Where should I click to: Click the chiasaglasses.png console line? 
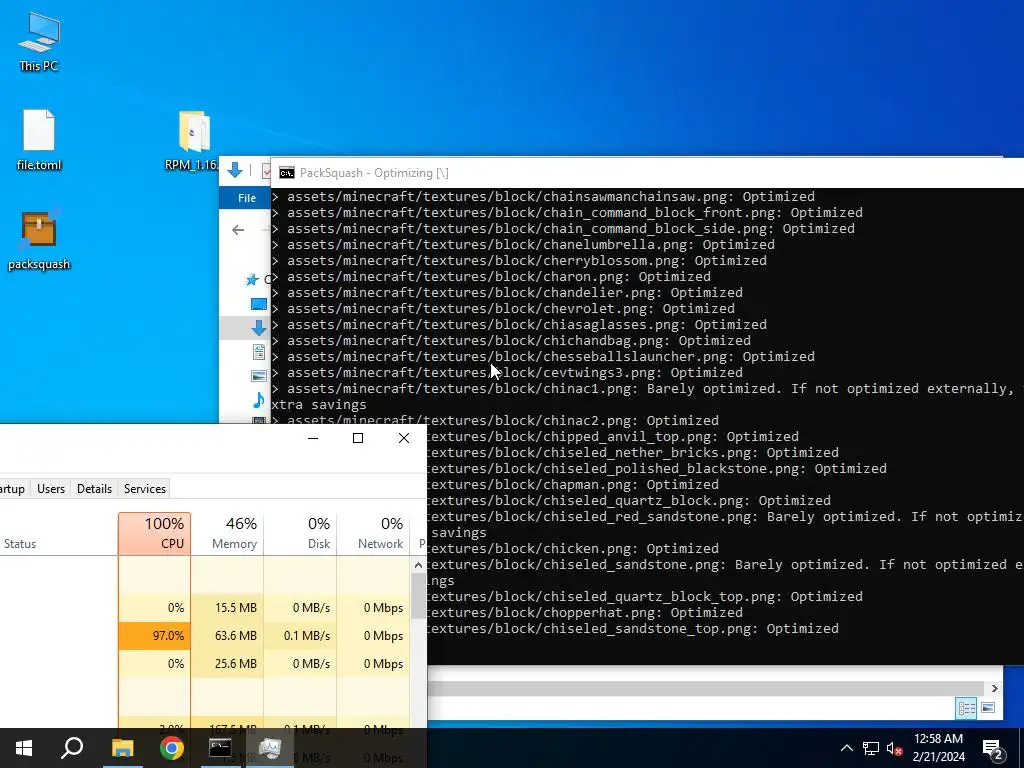[519, 325]
